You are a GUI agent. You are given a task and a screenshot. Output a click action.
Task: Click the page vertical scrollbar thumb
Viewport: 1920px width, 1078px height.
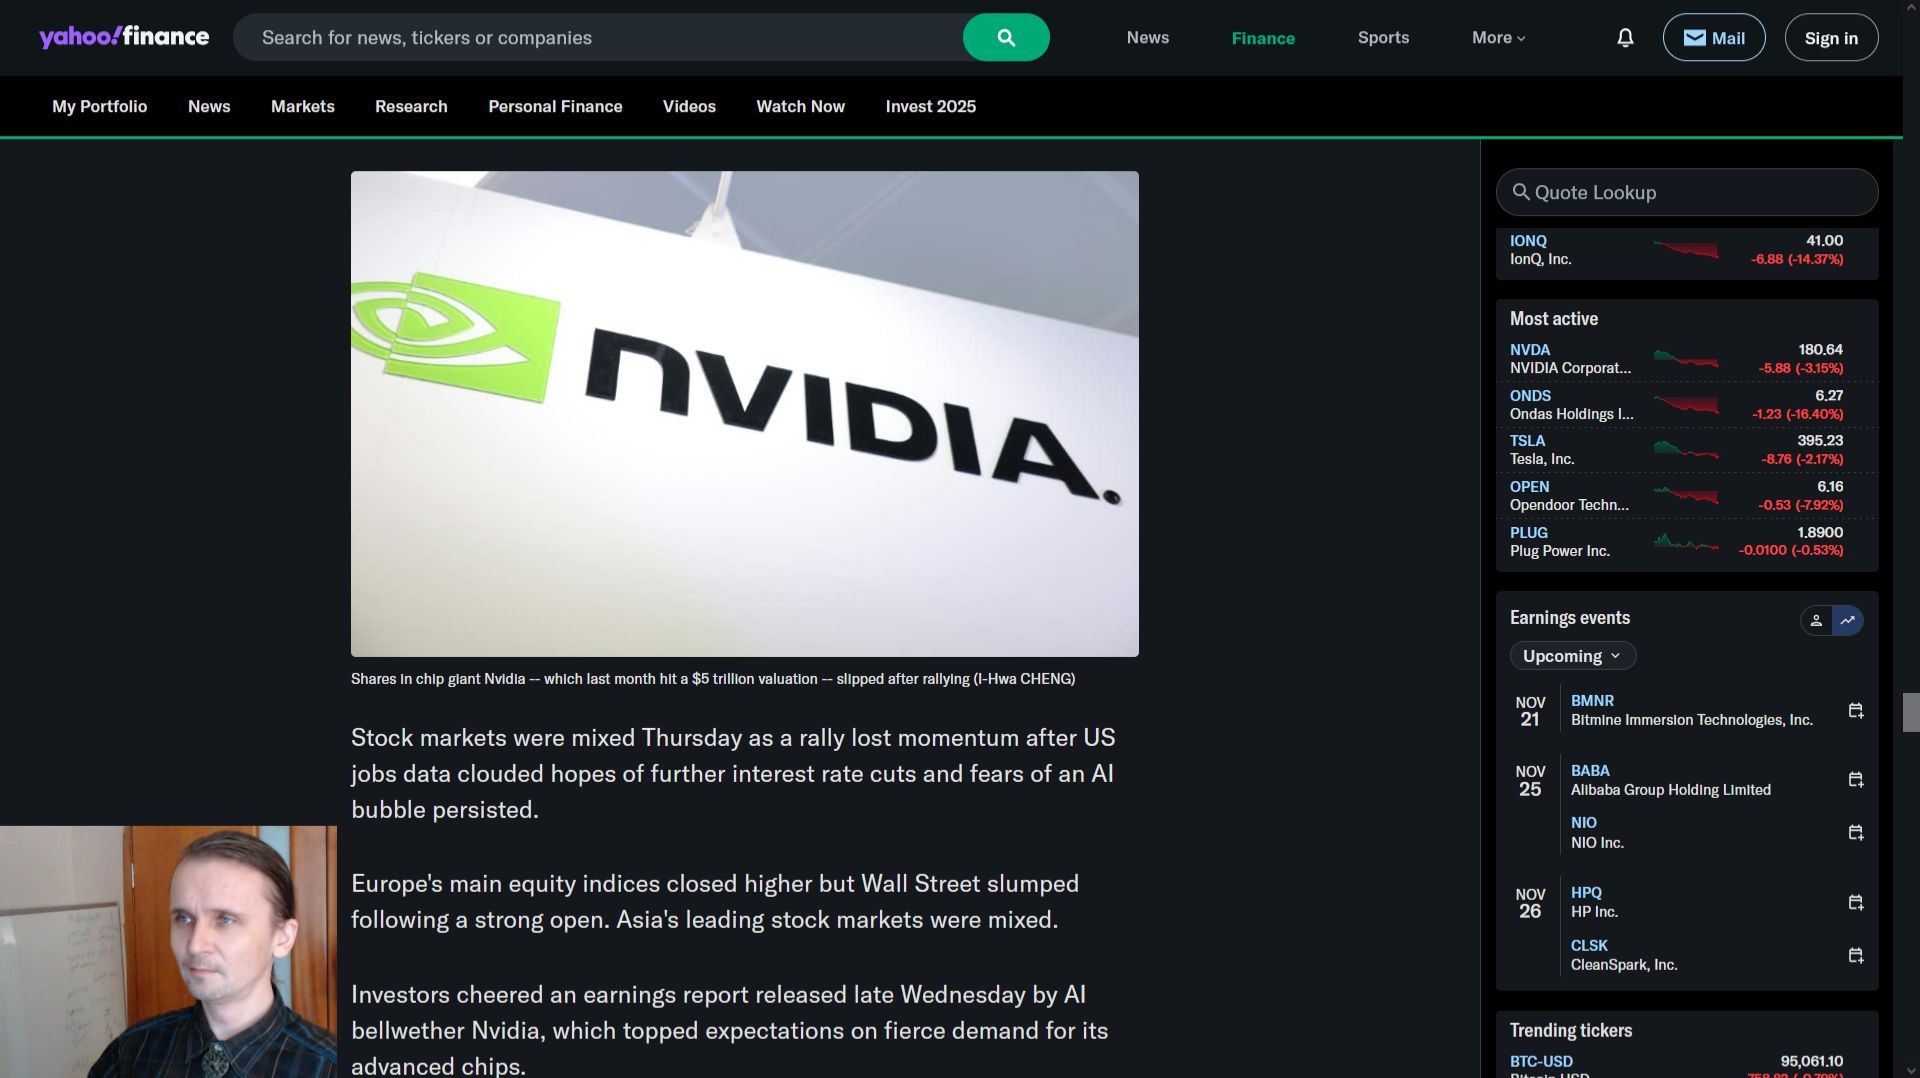[x=1911, y=712]
